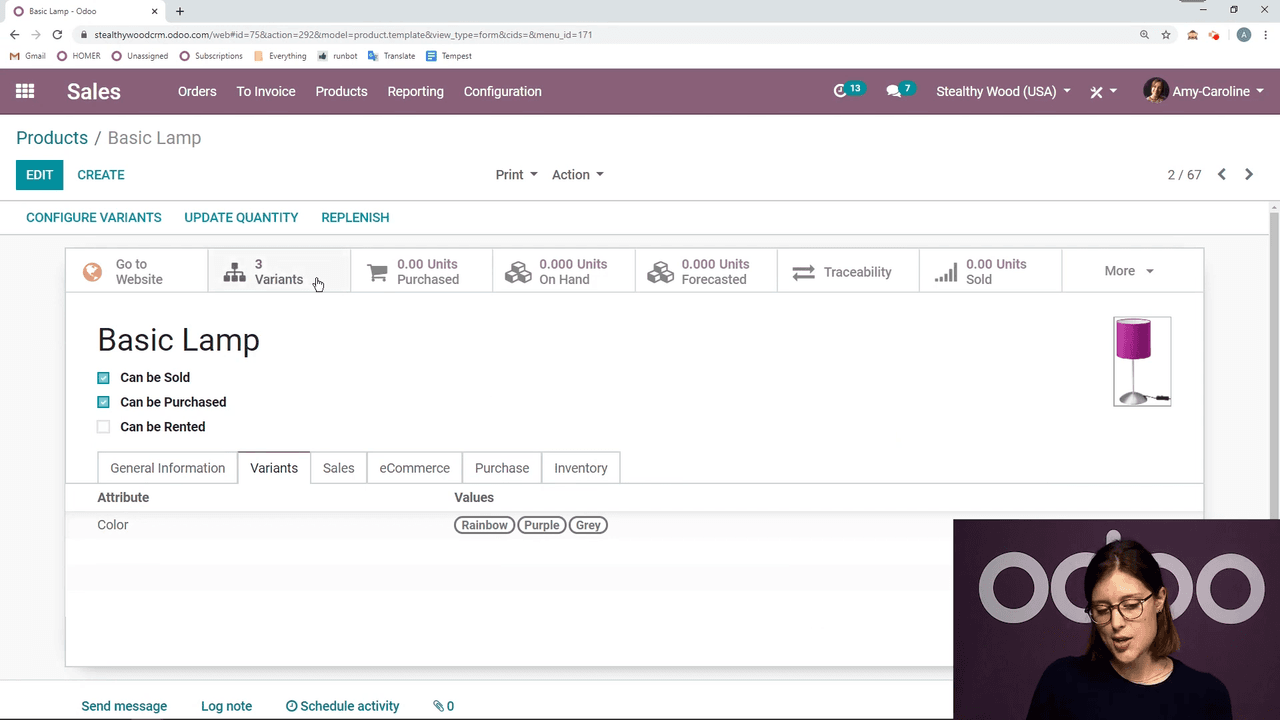Open the Configuration menu
The height and width of the screenshot is (720, 1280).
(x=502, y=91)
